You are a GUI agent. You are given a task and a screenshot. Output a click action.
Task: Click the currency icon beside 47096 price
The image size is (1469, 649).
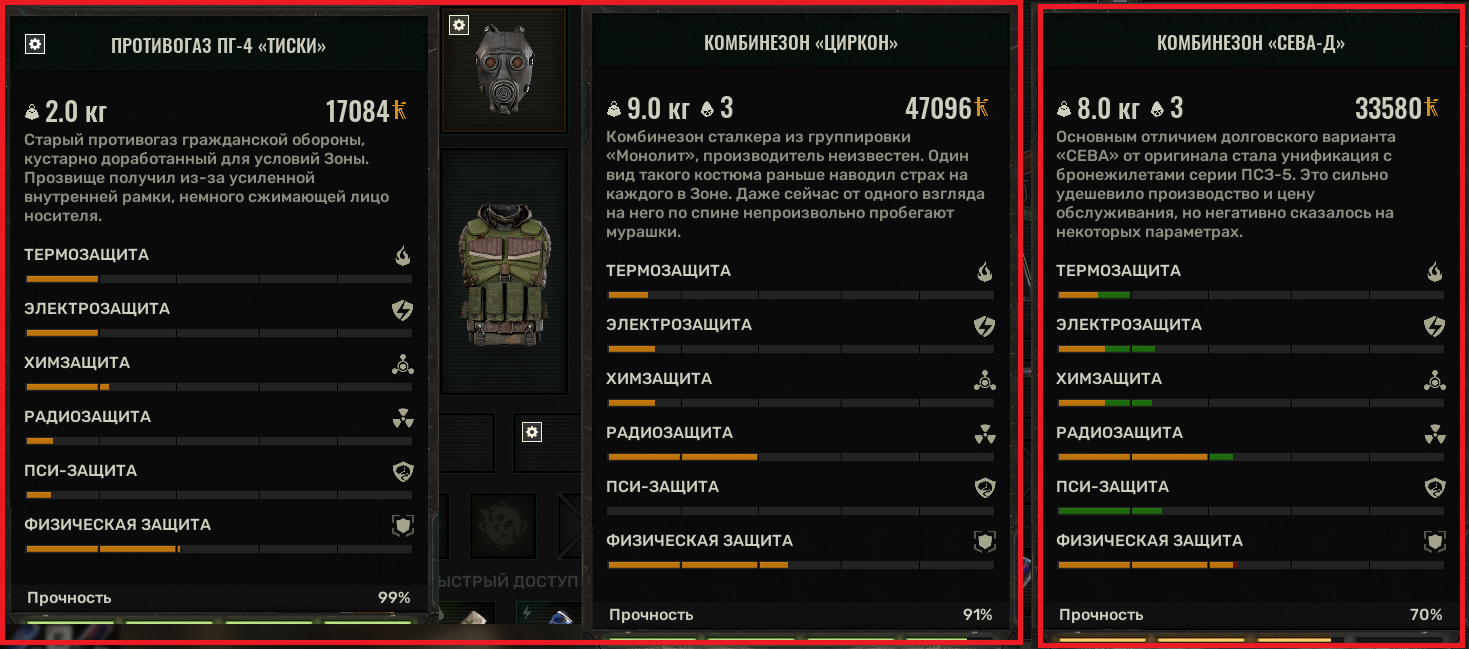pyautogui.click(x=981, y=108)
